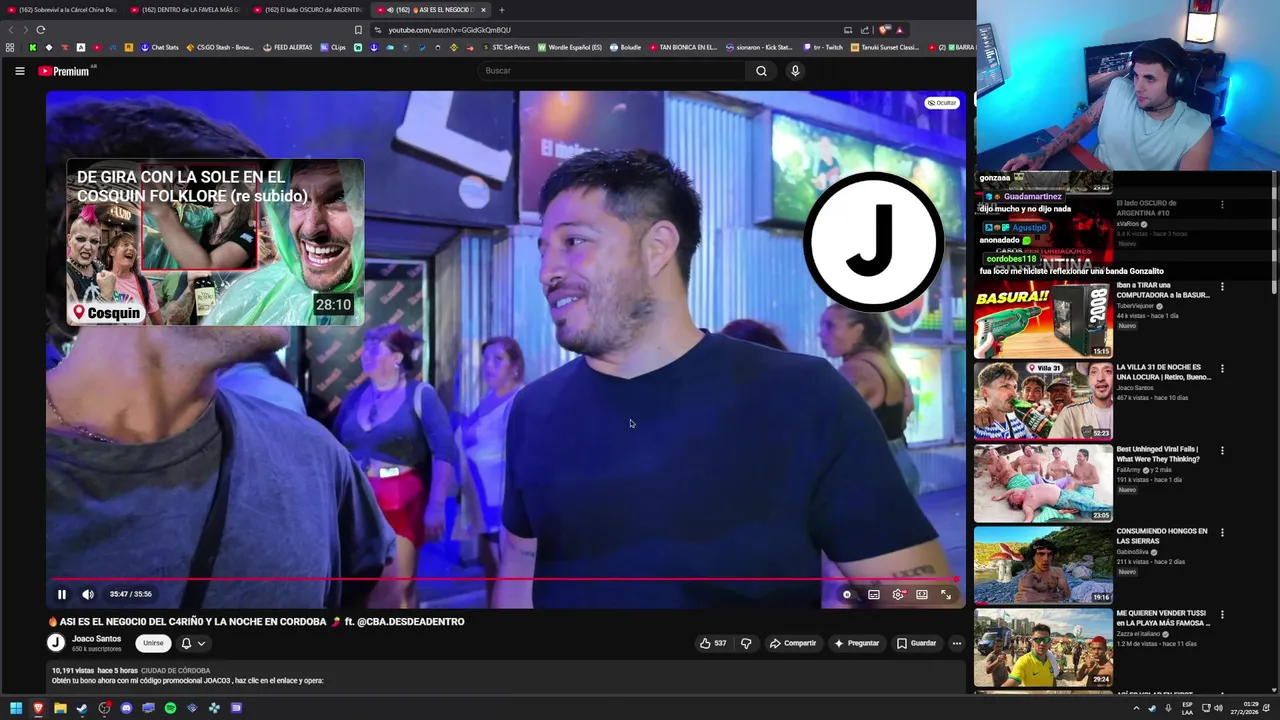This screenshot has width=1280, height=720.
Task: Click the Joaco Santos channel avatar
Action: 56,643
